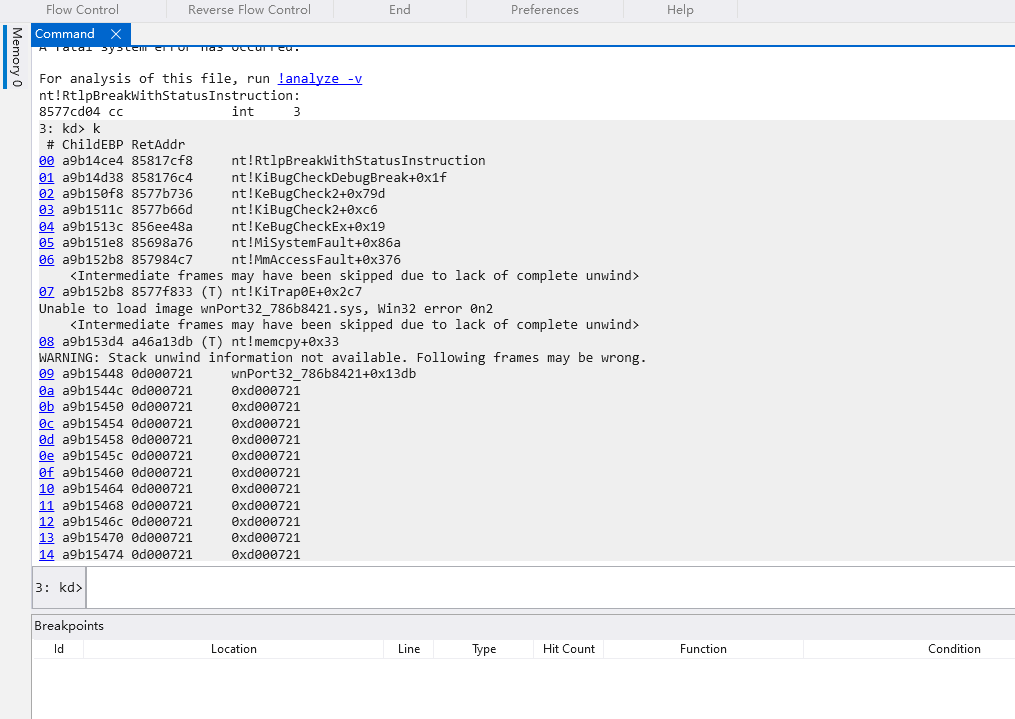Open stack frame 00 link

[46, 161]
